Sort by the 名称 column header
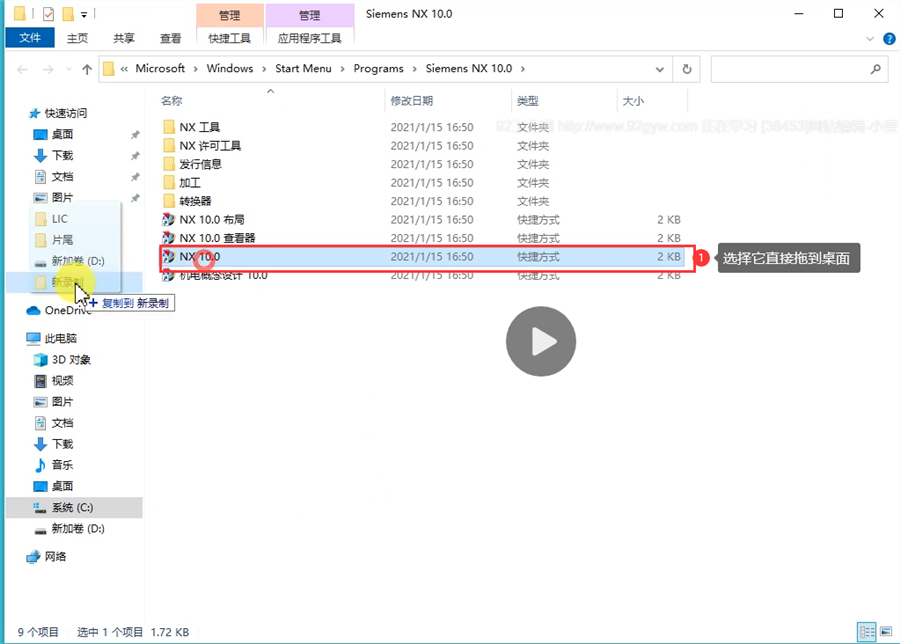The image size is (900, 644). point(172,101)
